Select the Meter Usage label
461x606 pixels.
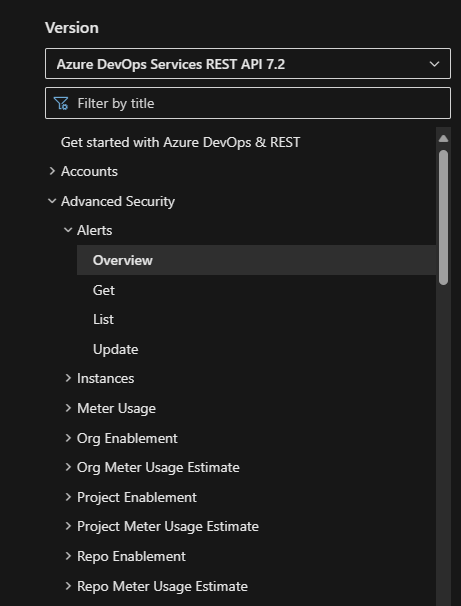pyautogui.click(x=116, y=409)
